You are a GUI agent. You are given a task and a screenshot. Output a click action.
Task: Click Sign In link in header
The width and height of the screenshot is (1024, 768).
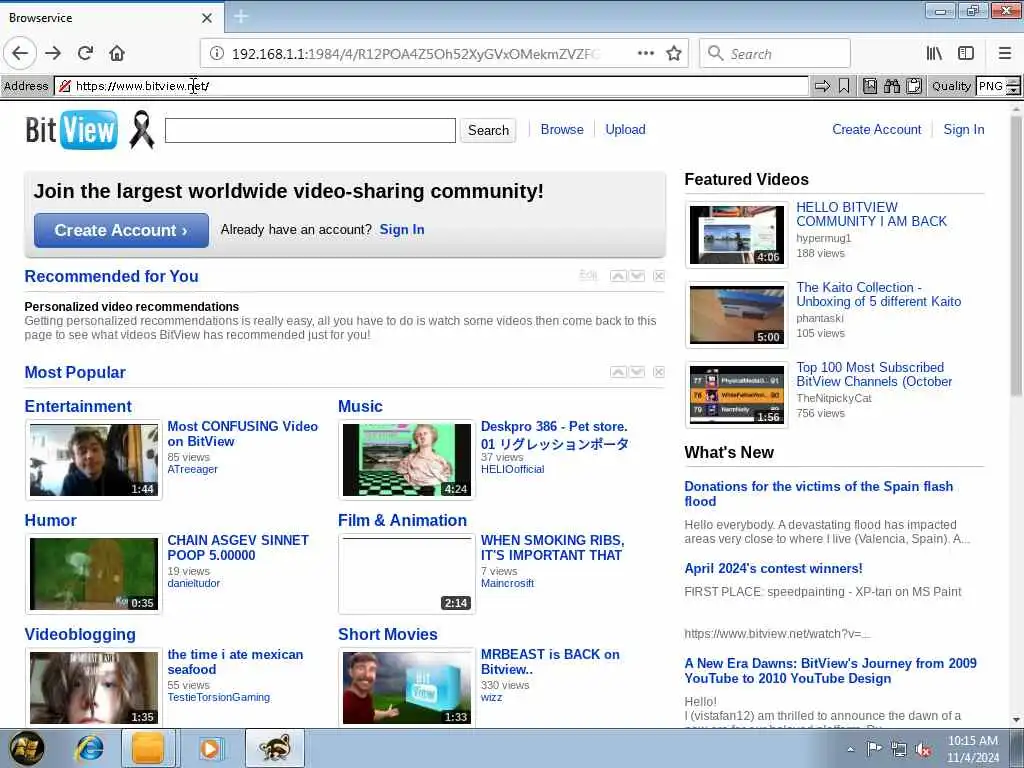[x=963, y=129]
